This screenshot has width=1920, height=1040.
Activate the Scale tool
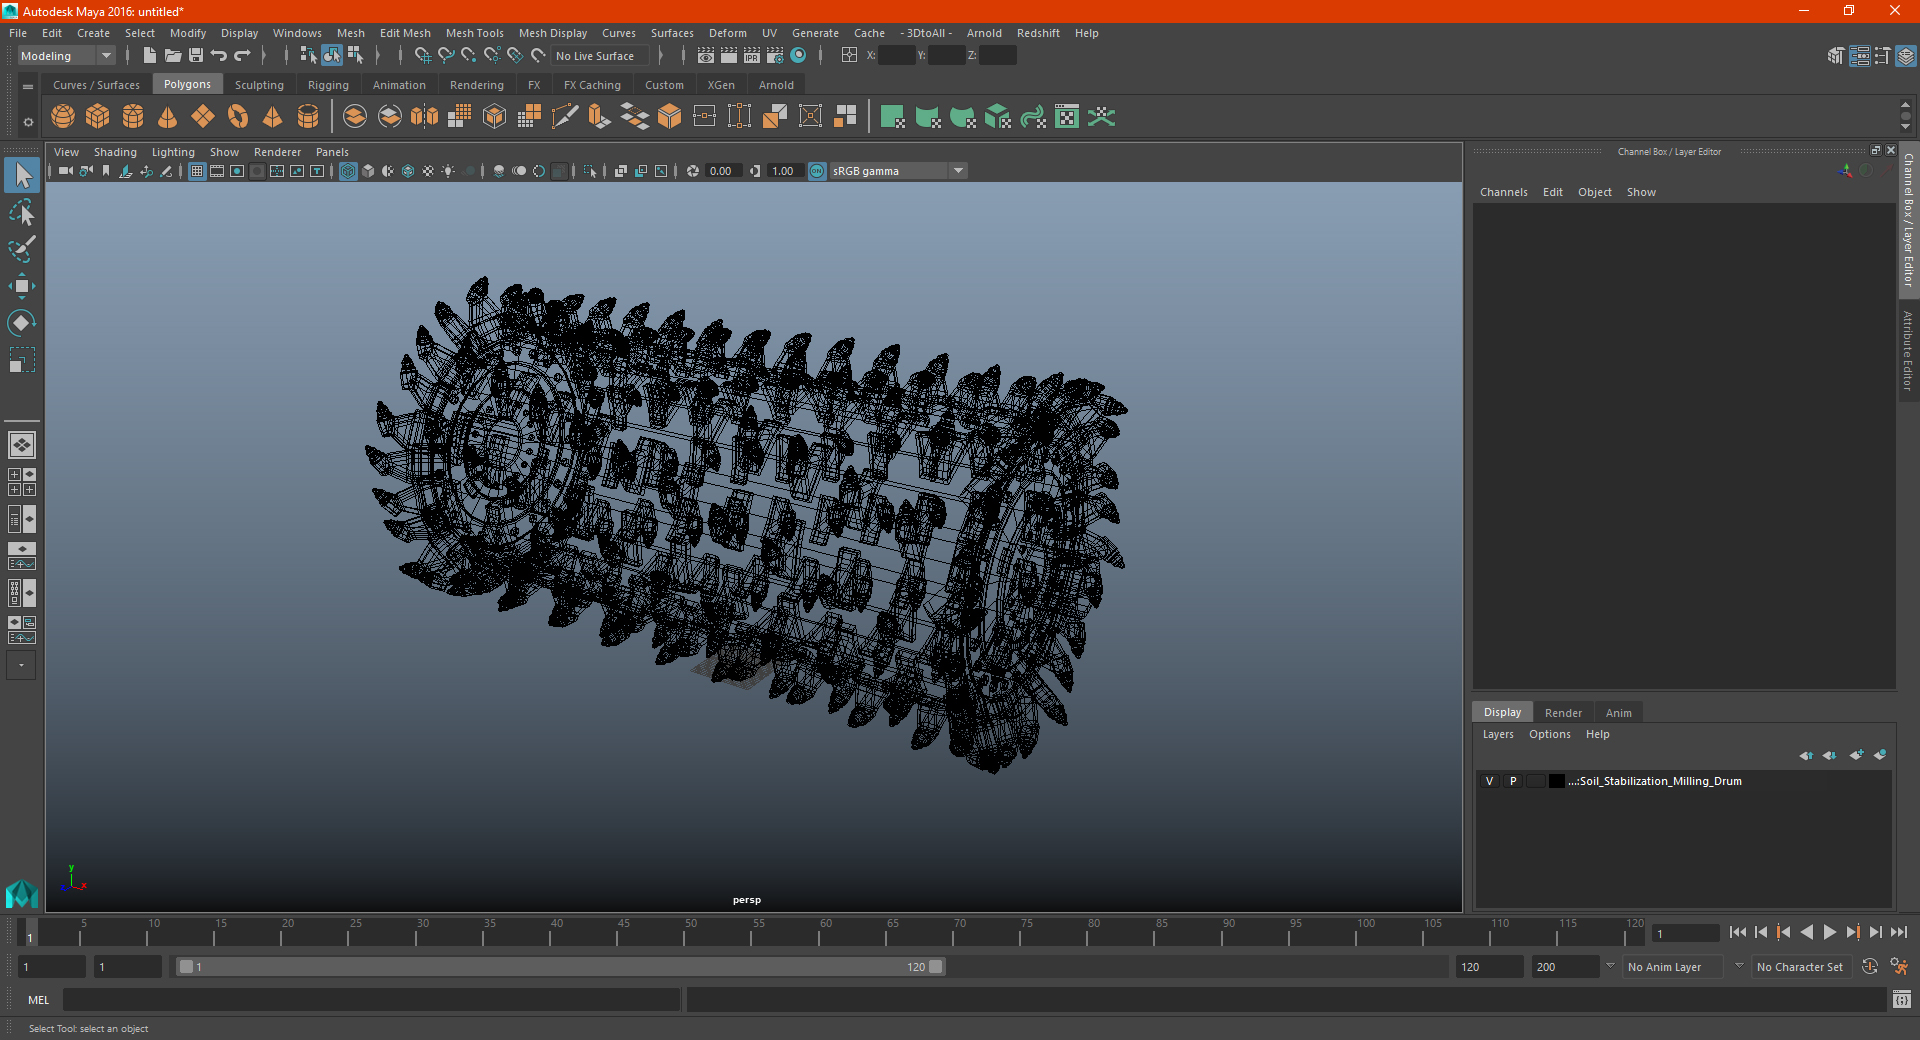[x=22, y=360]
